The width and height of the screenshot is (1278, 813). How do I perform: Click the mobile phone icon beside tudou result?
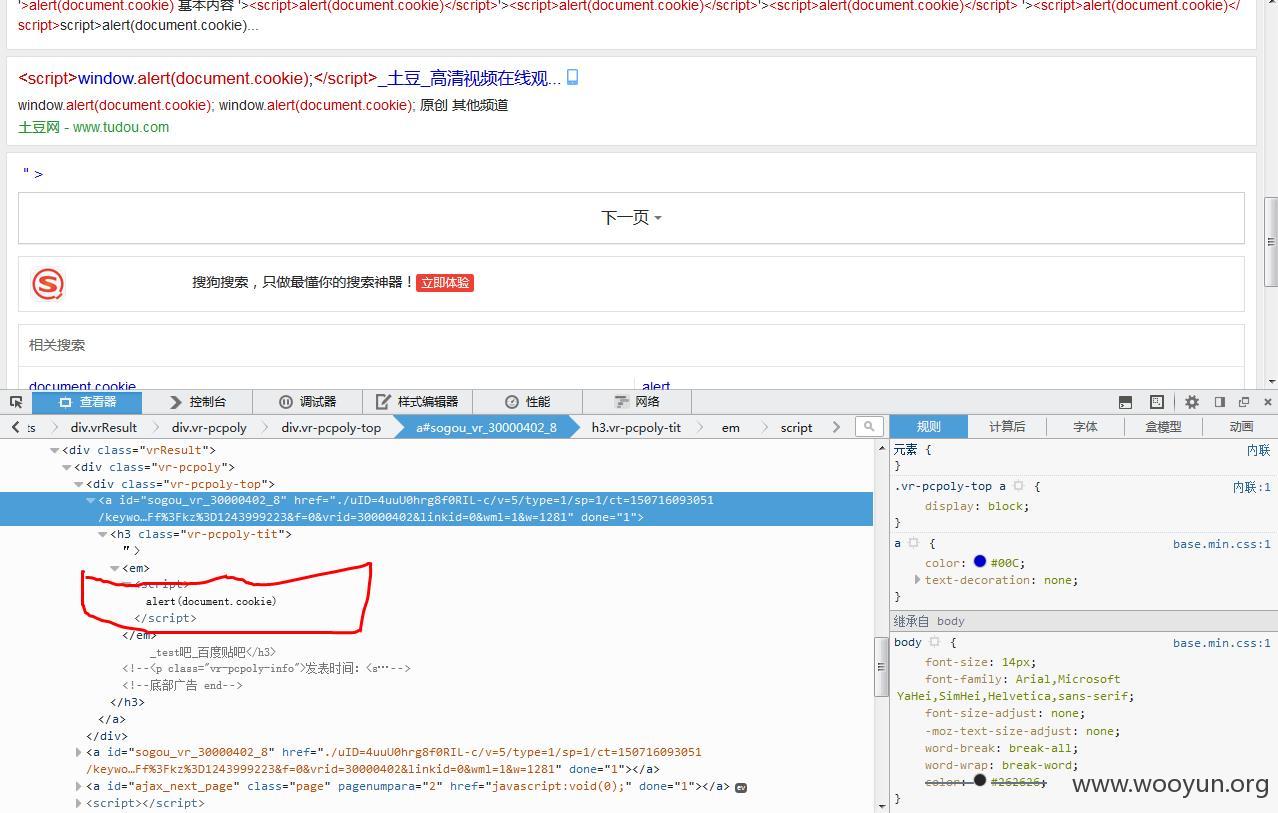tap(573, 77)
